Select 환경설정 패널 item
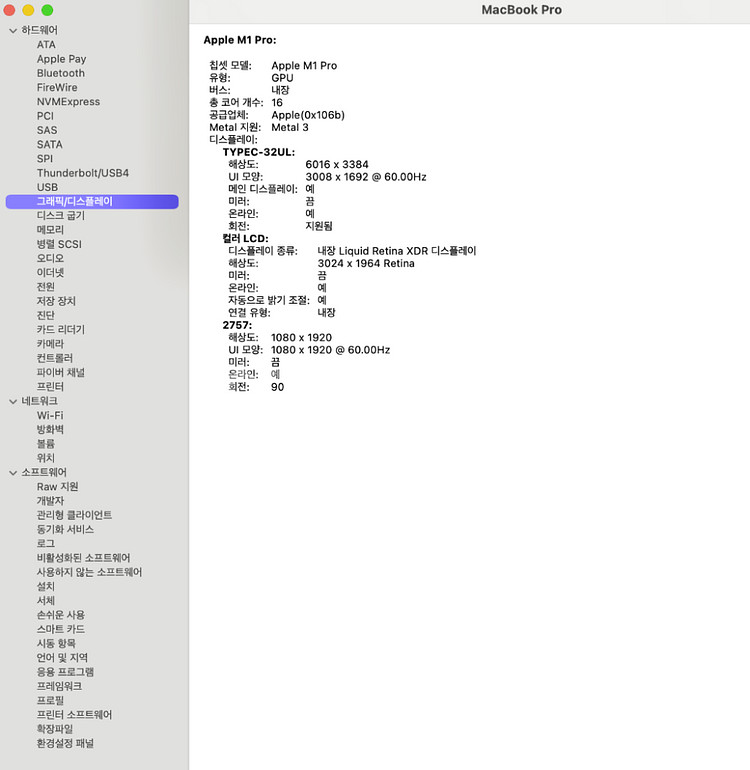Viewport: 750px width, 770px height. pyautogui.click(x=65, y=743)
